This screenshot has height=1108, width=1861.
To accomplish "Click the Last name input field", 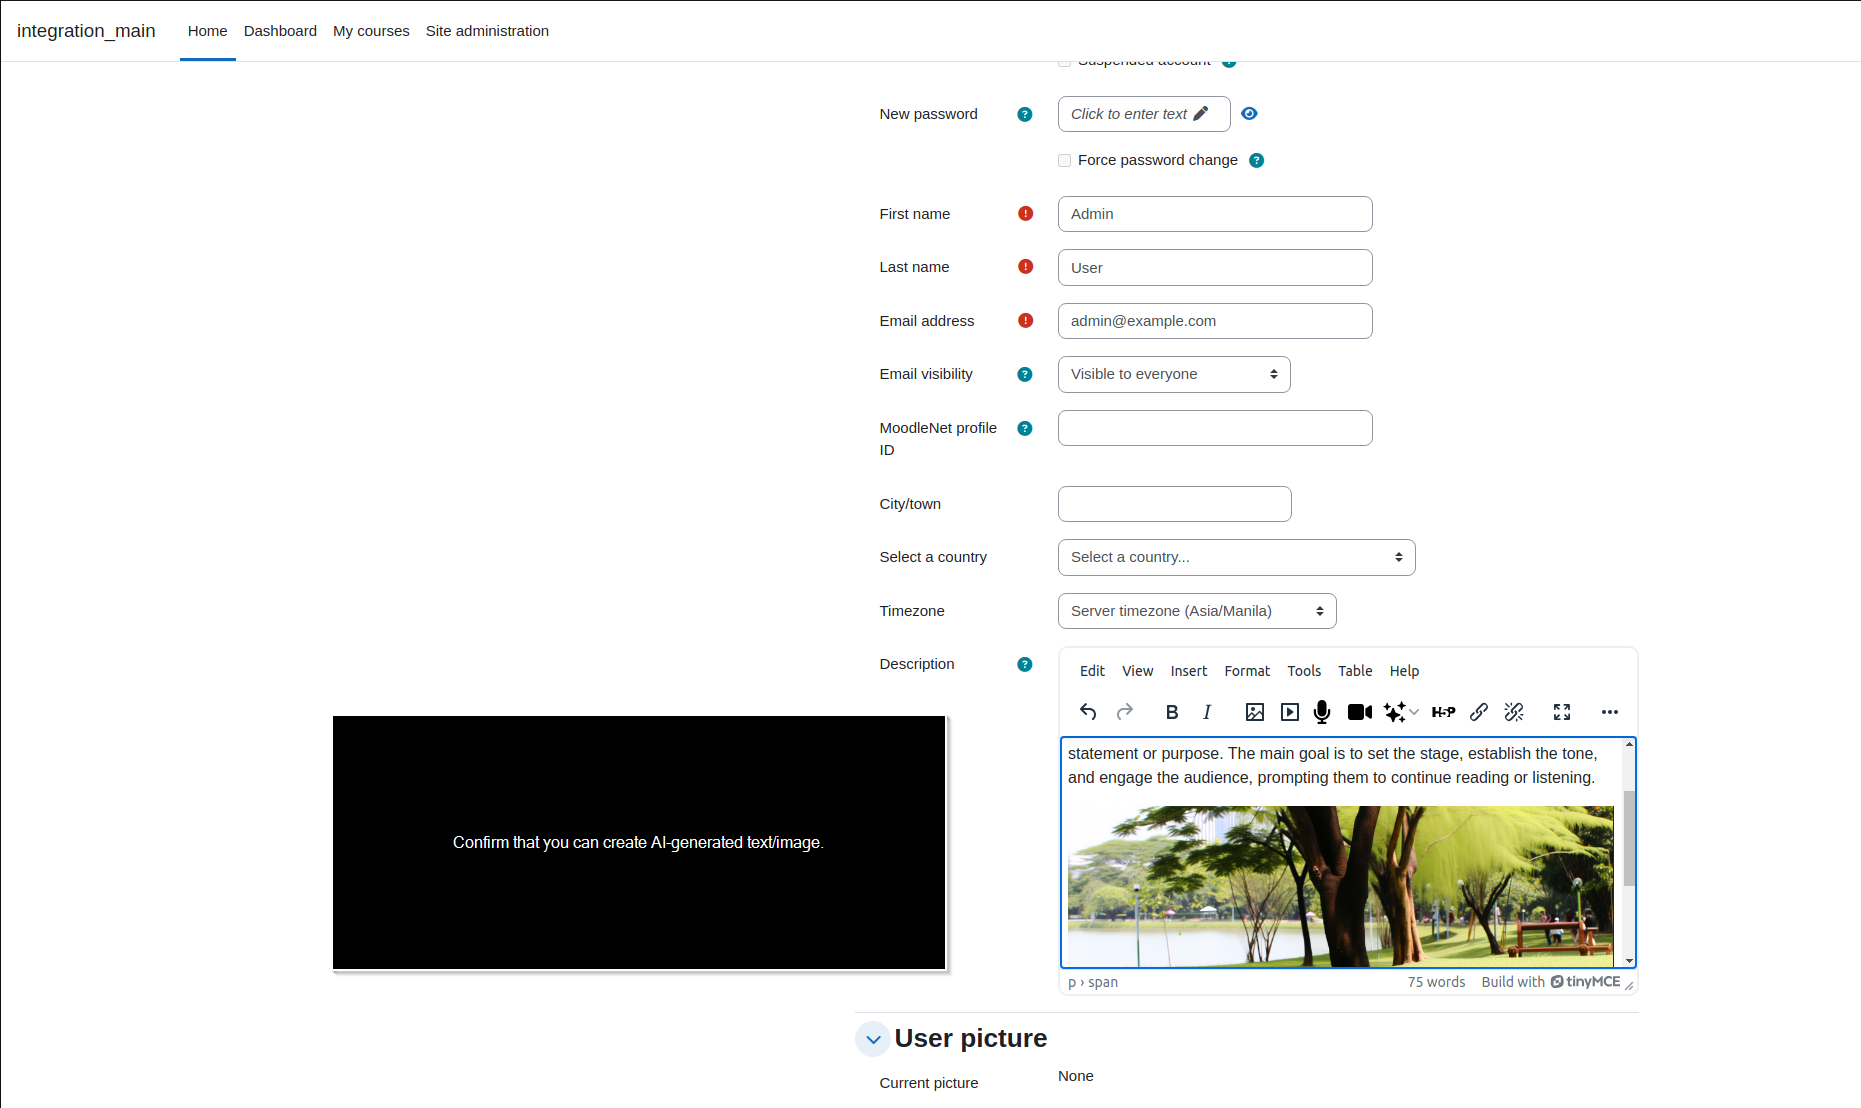I will click(x=1215, y=267).
